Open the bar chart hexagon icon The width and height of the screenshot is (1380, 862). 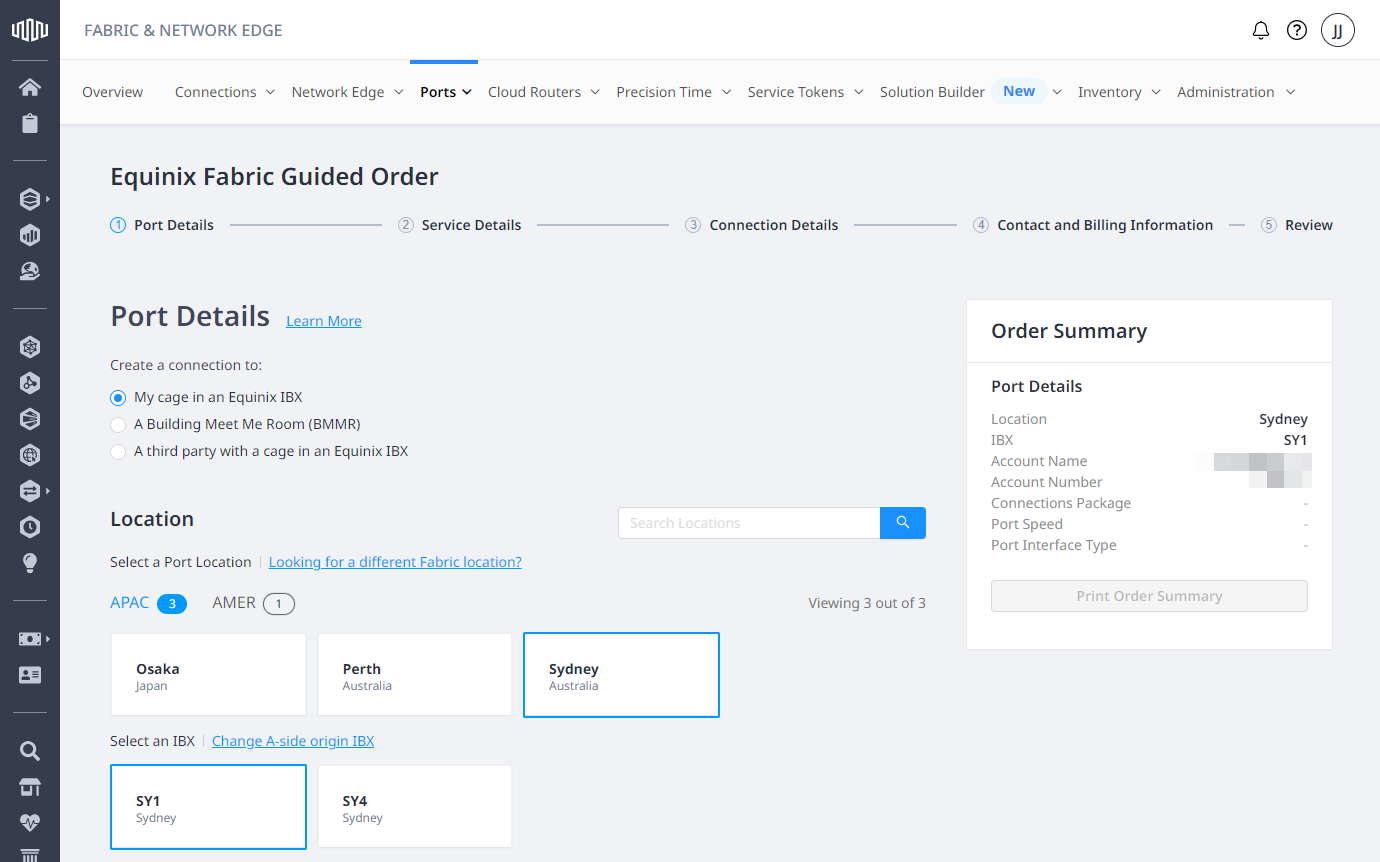pos(30,235)
